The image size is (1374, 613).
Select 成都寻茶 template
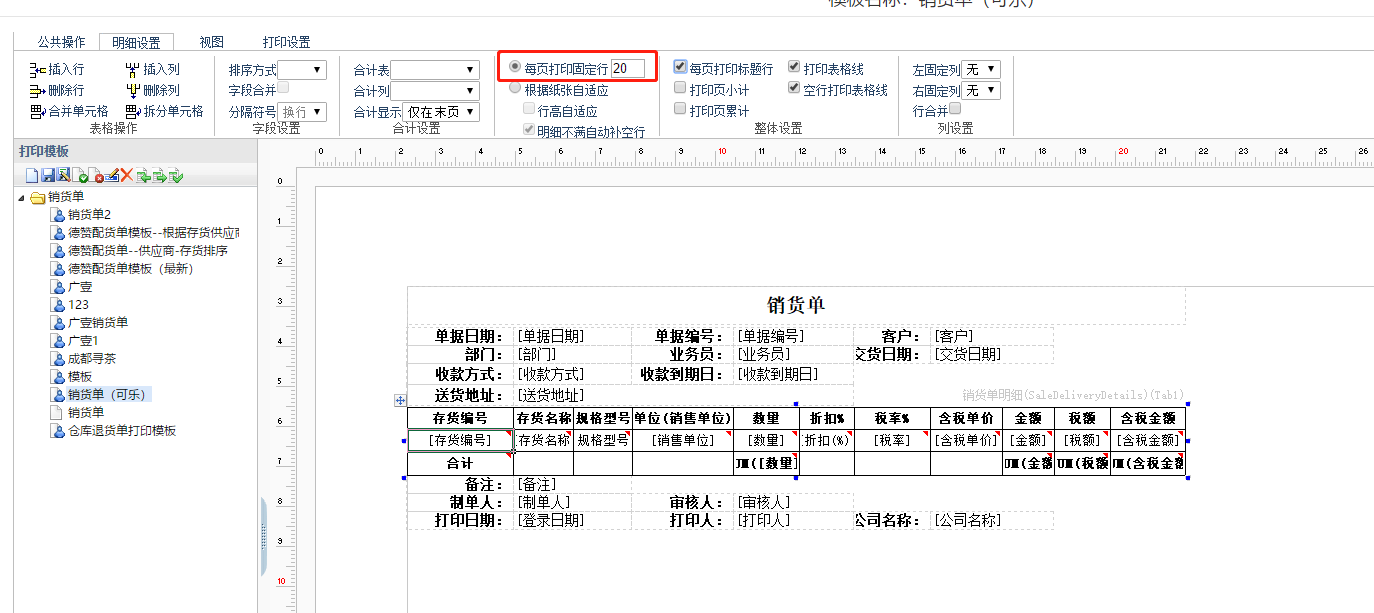click(91, 359)
